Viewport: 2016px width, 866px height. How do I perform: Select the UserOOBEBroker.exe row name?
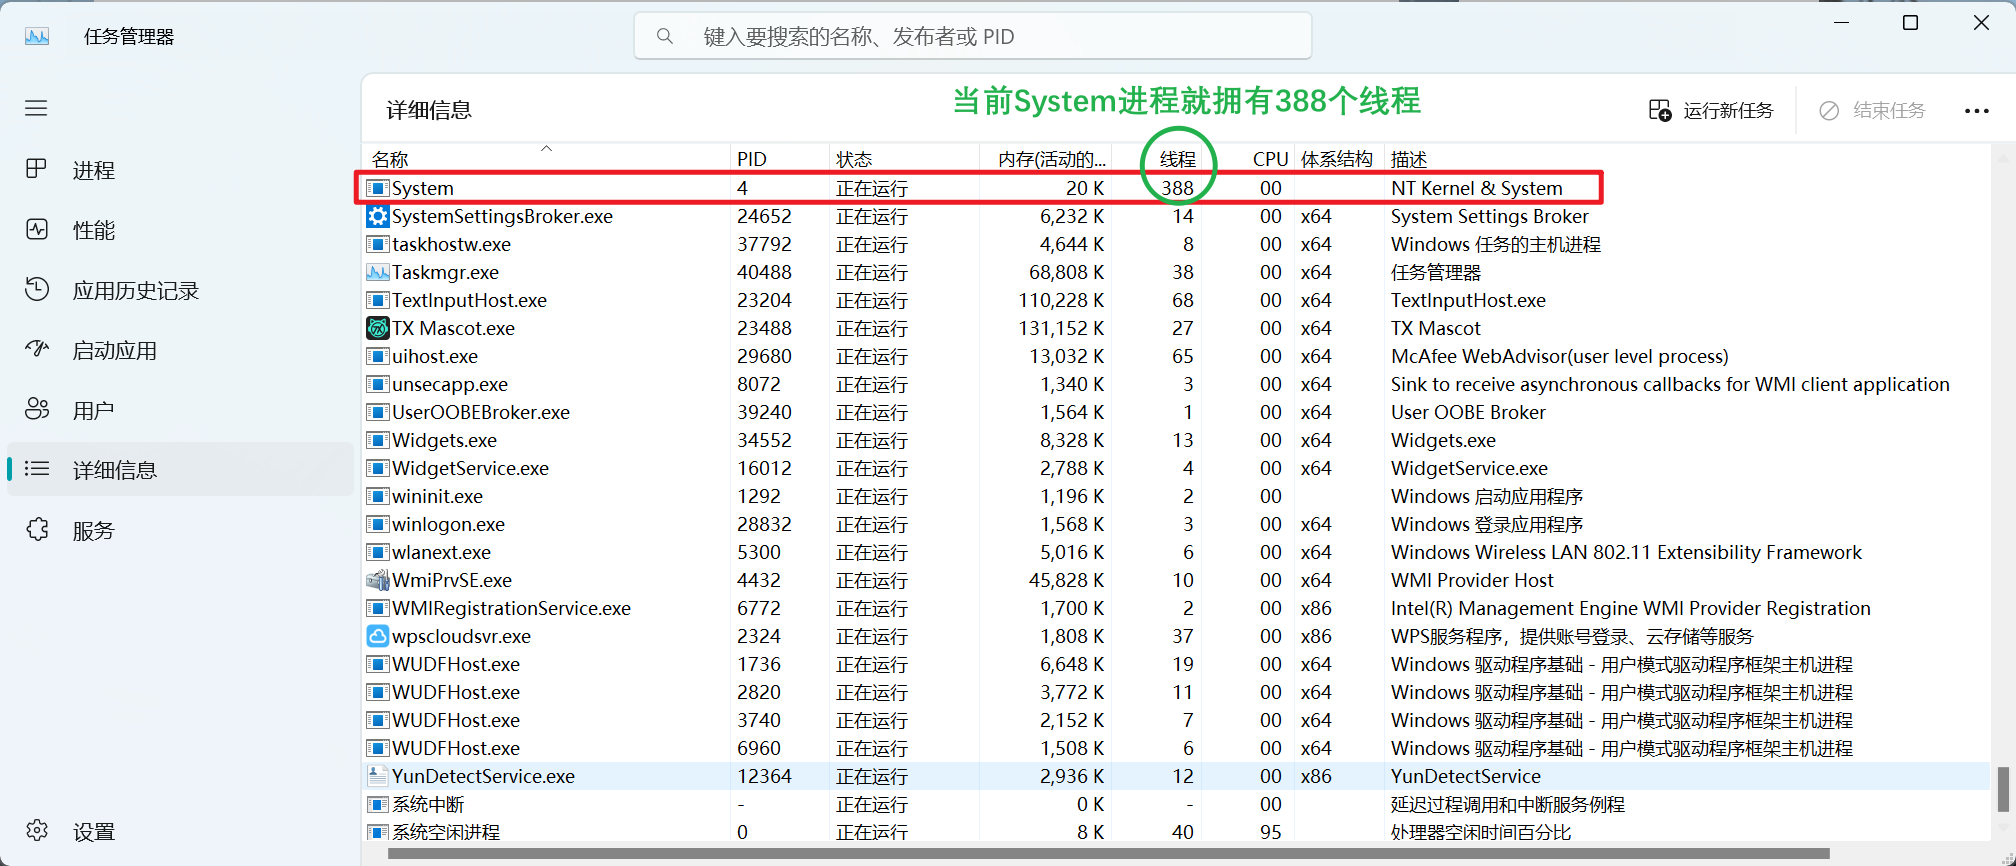pyautogui.click(x=481, y=412)
